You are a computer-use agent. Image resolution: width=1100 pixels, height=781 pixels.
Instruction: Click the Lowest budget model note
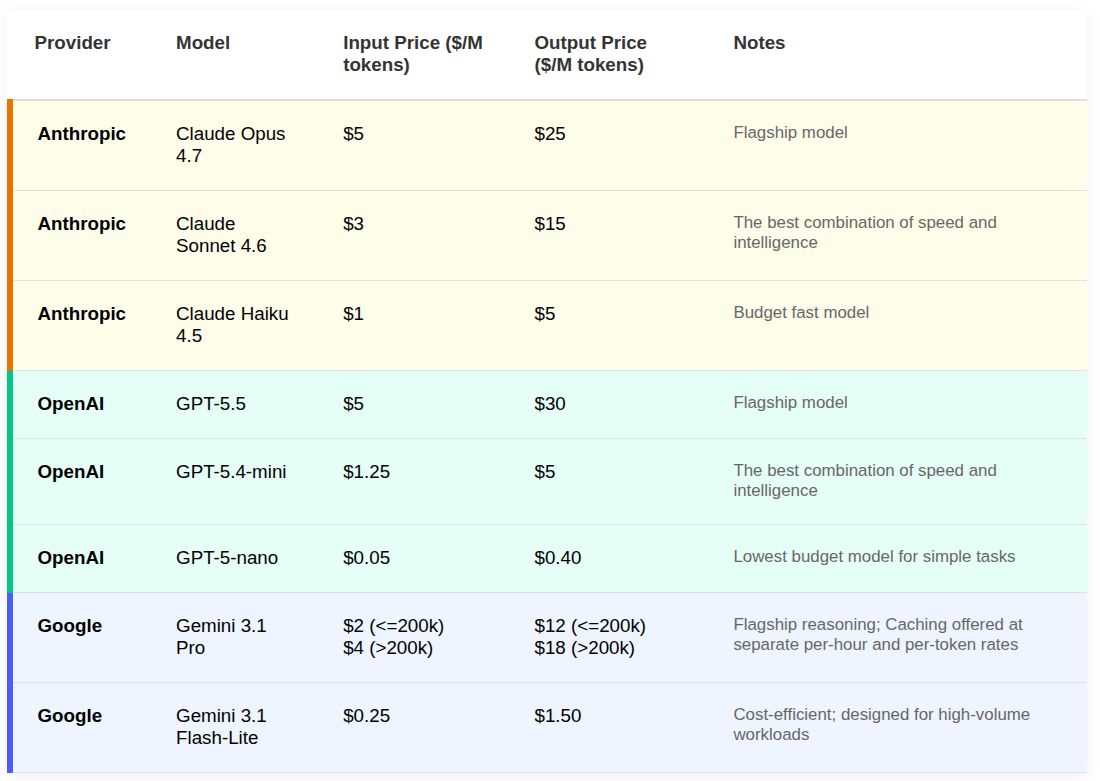coord(874,556)
